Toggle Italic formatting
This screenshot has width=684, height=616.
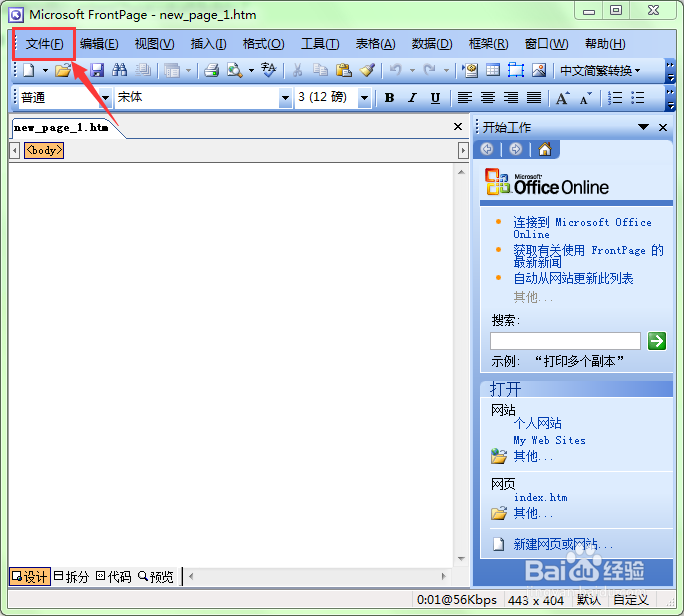(x=412, y=97)
